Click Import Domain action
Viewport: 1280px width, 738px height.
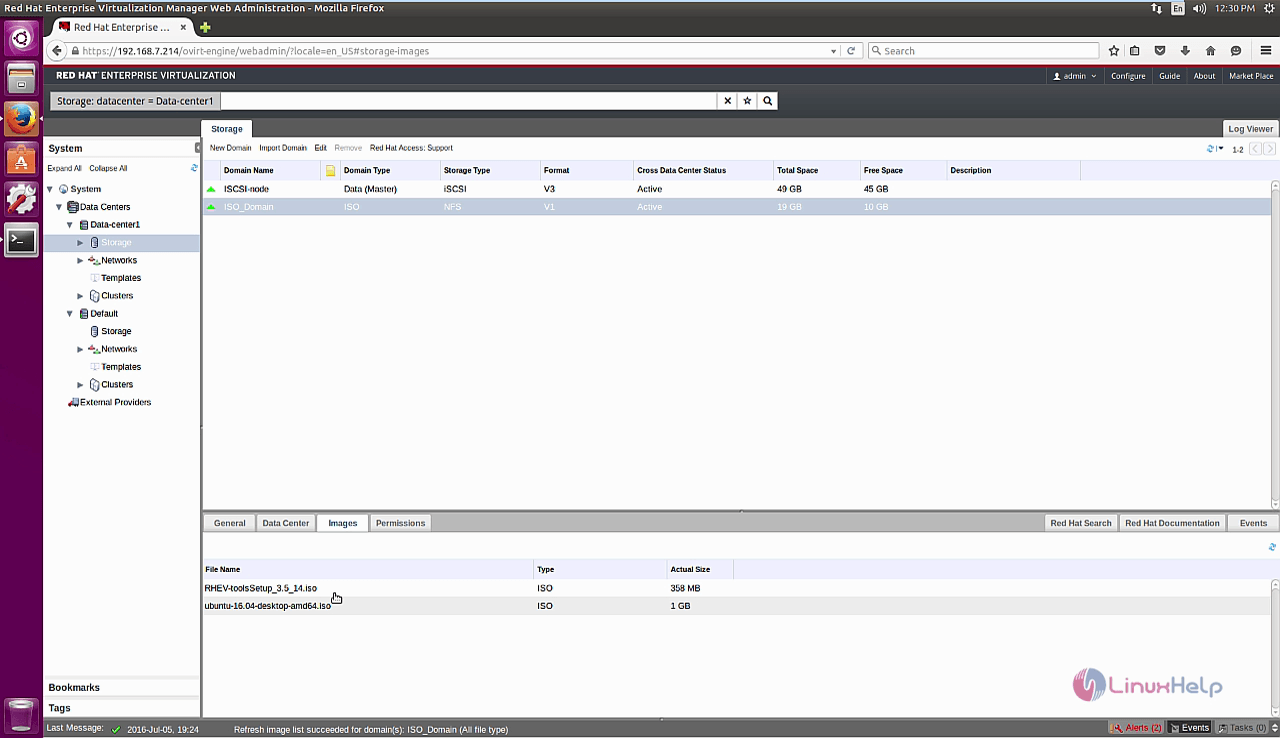tap(283, 148)
